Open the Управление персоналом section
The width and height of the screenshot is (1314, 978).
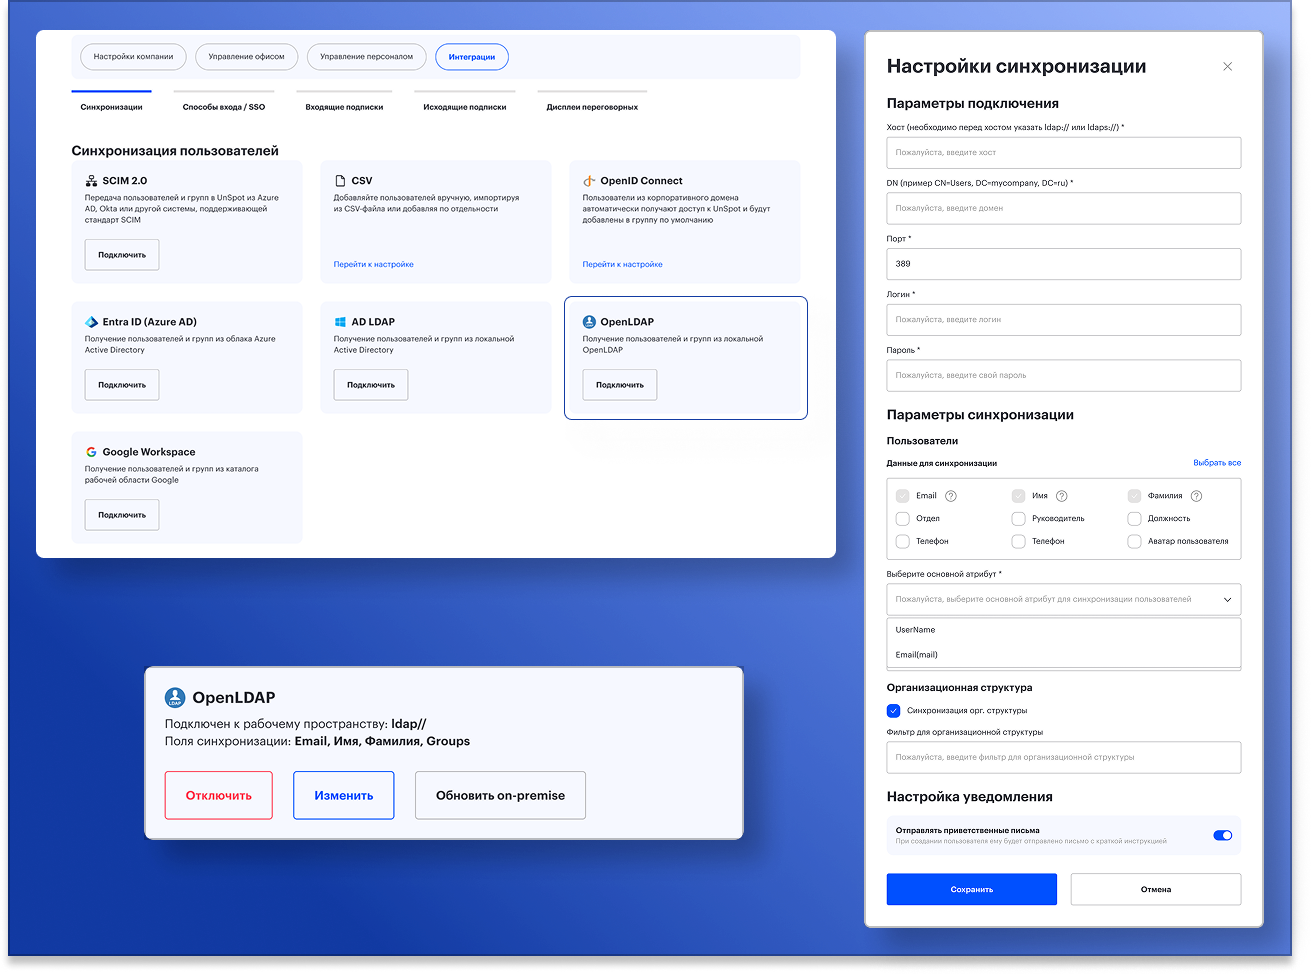[366, 57]
